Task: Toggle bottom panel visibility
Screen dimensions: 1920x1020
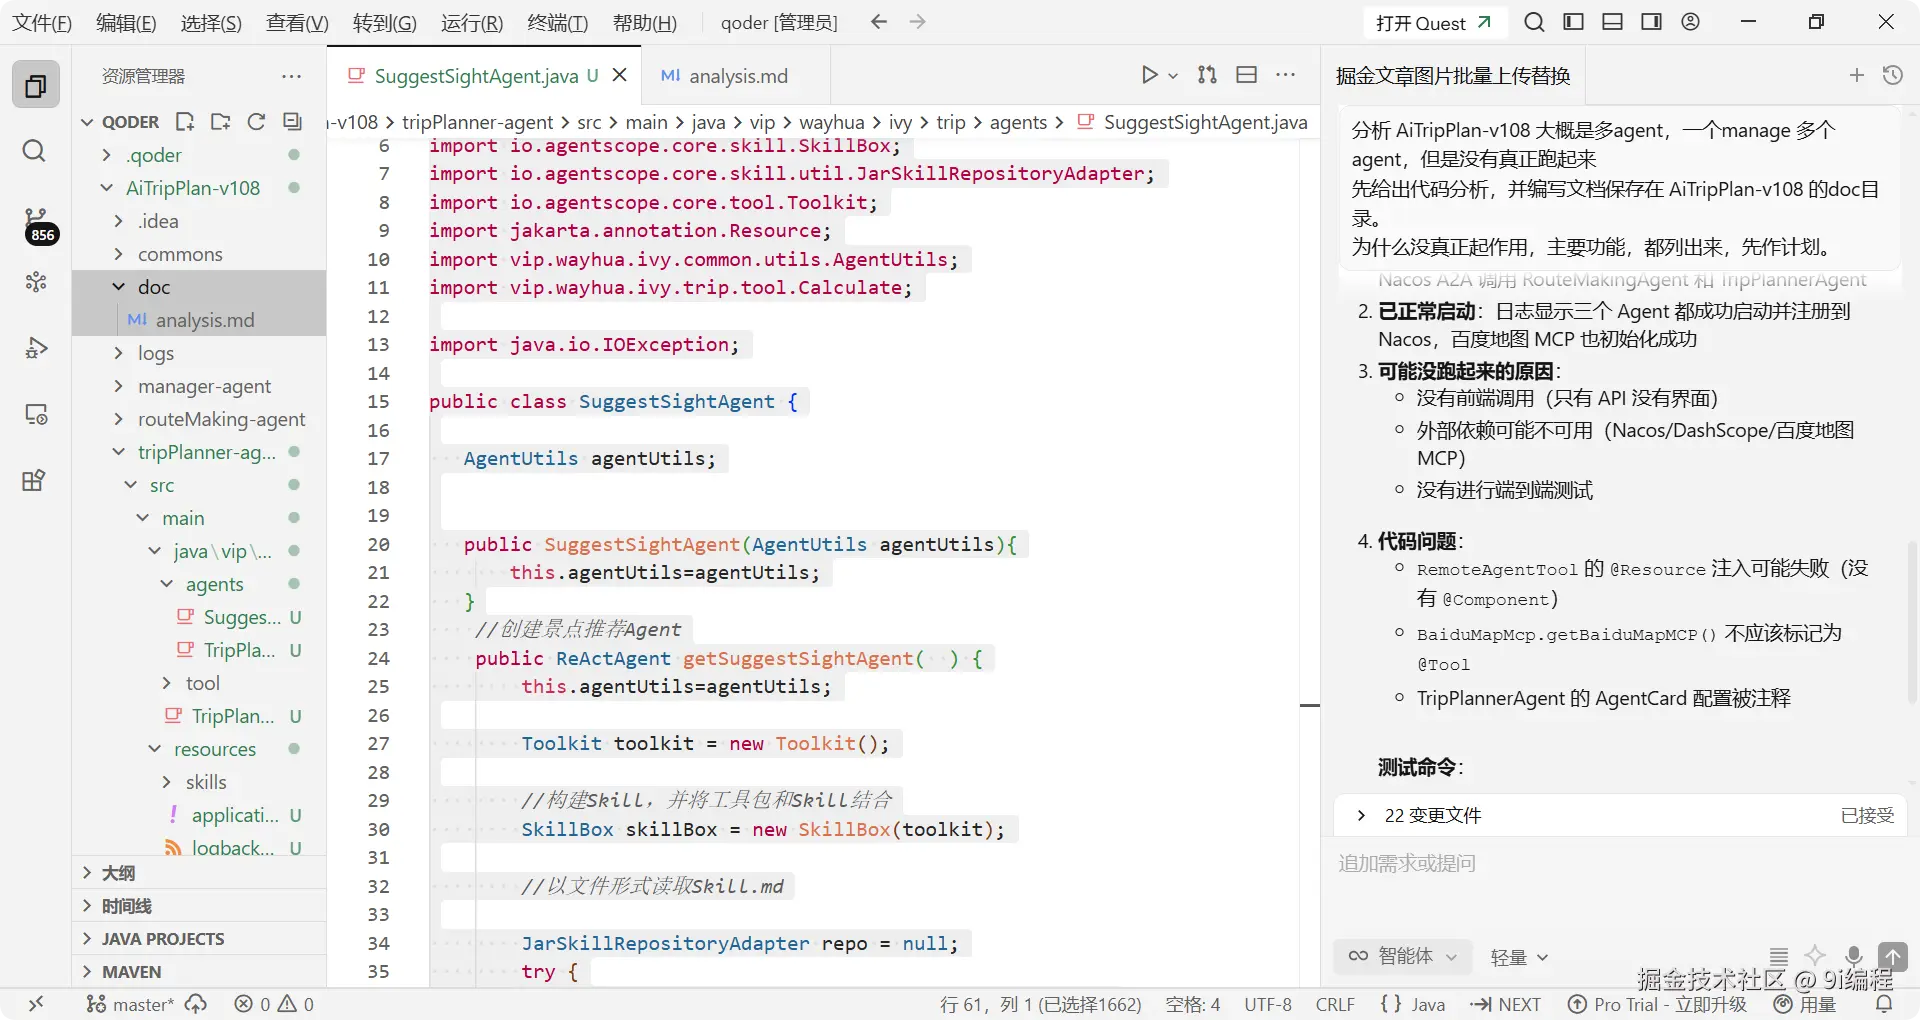Action: point(1613,22)
